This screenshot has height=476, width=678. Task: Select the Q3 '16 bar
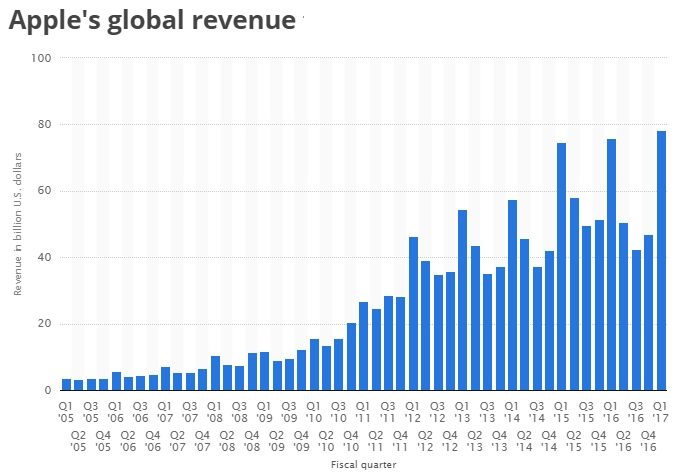(x=636, y=320)
